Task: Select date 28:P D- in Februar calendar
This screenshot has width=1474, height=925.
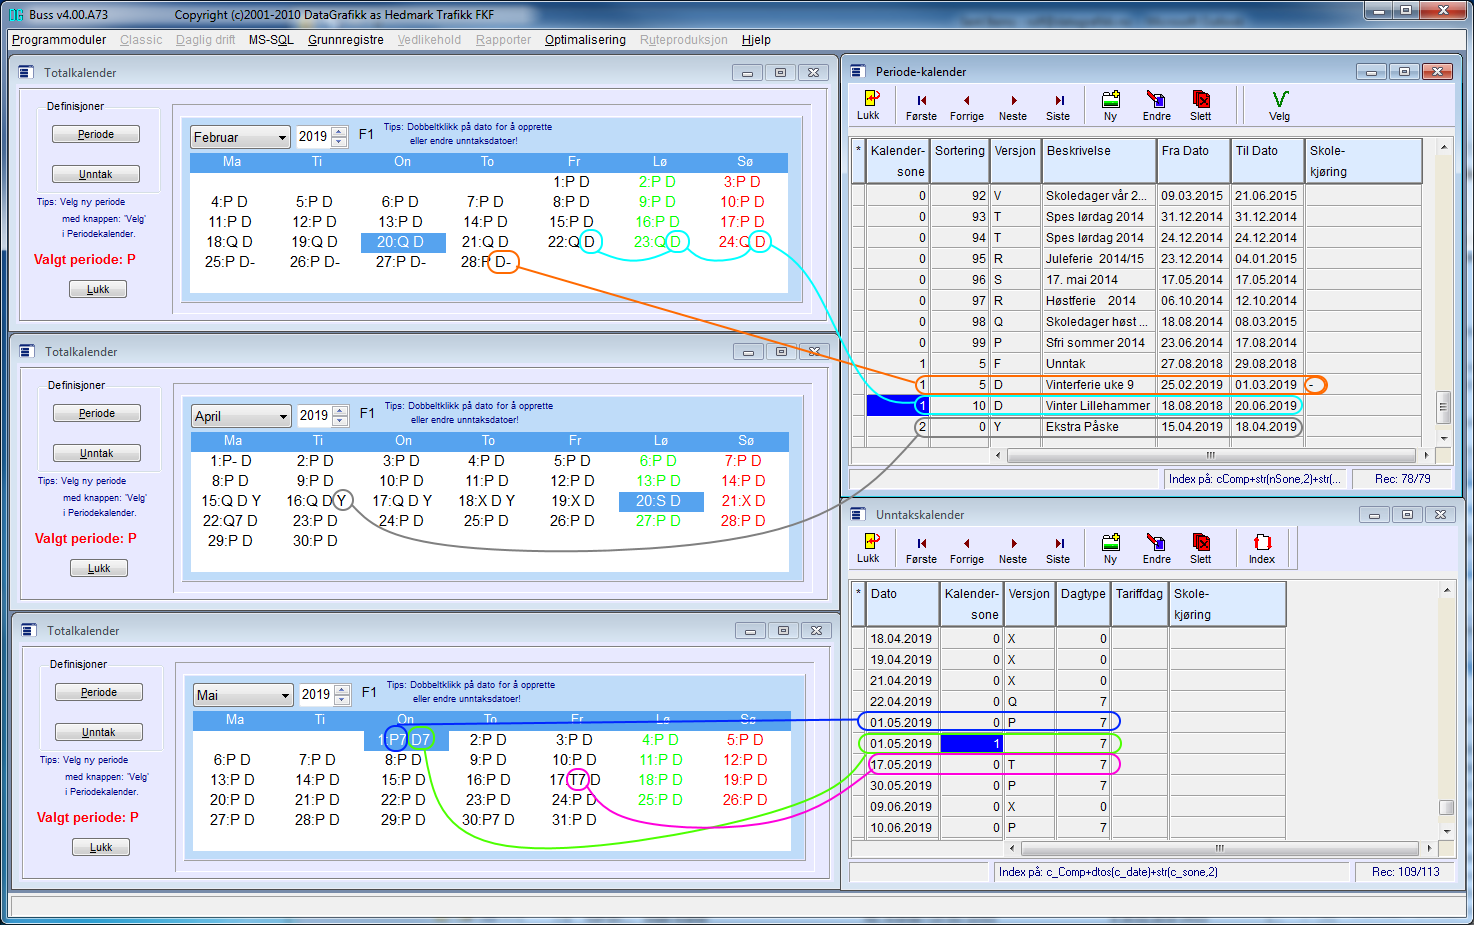Action: pyautogui.click(x=487, y=262)
